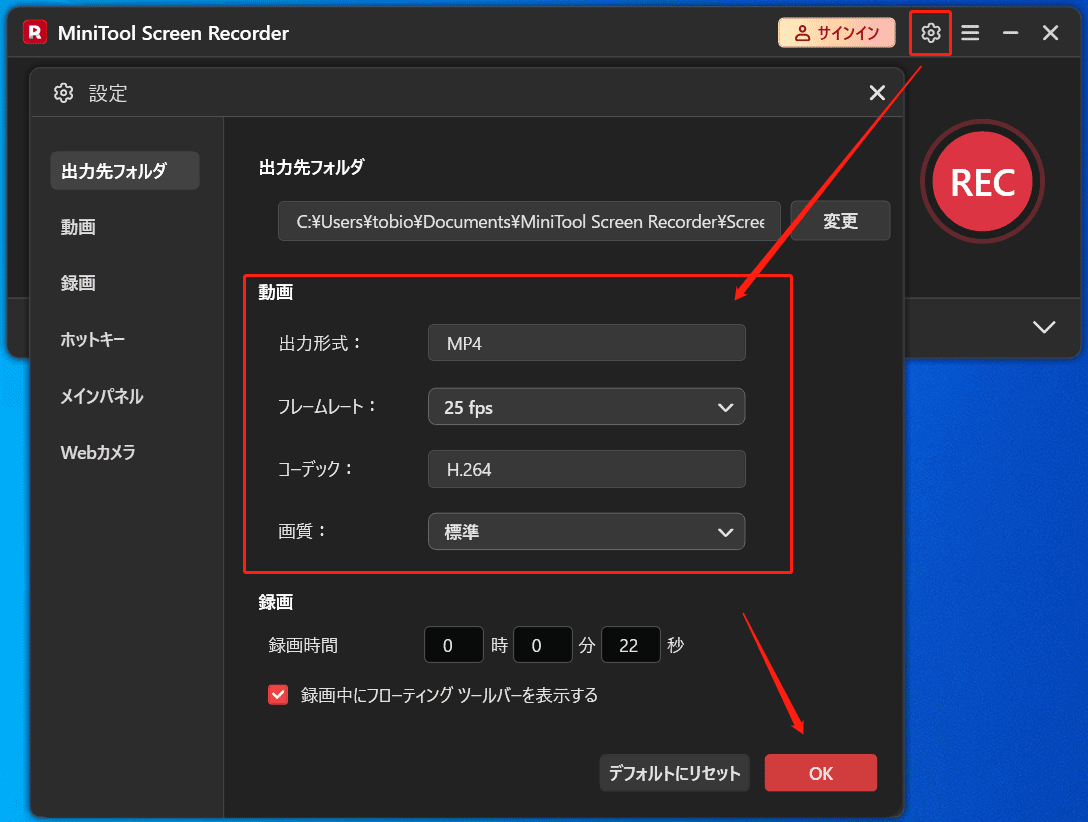Click the コーデック H.264 field
This screenshot has width=1088, height=822.
(x=587, y=469)
